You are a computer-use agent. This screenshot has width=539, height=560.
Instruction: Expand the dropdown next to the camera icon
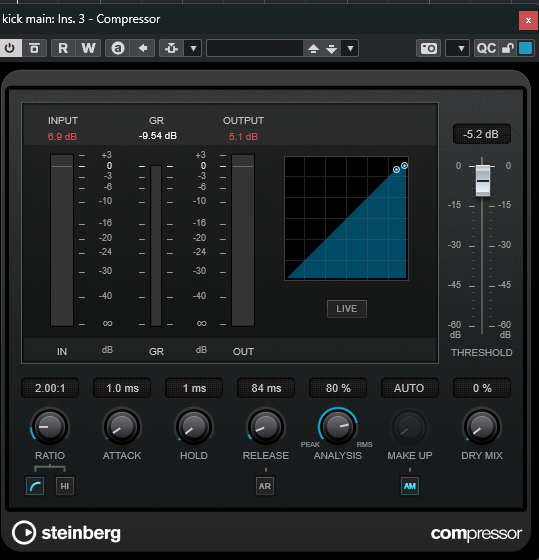coord(458,48)
